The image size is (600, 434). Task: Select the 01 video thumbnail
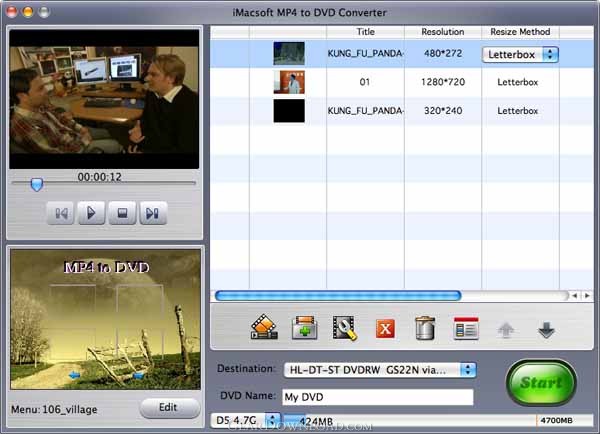[289, 82]
